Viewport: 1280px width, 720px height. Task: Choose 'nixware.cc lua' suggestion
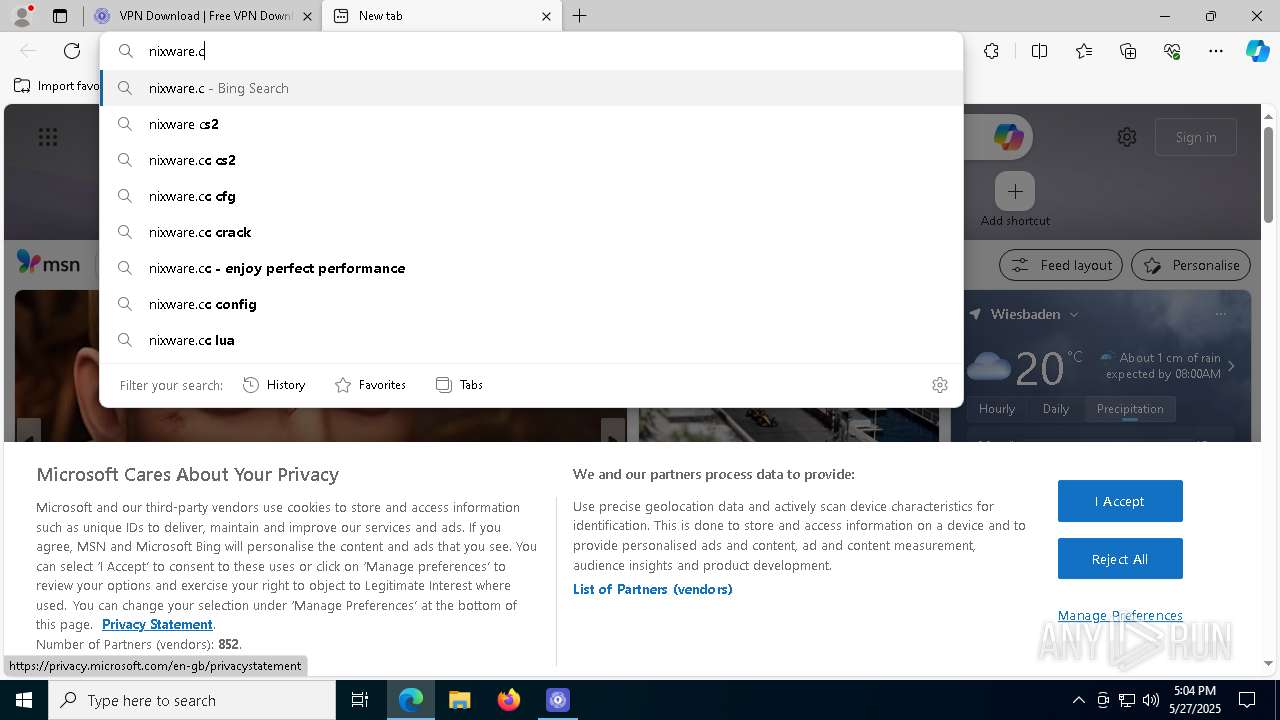[x=532, y=340]
